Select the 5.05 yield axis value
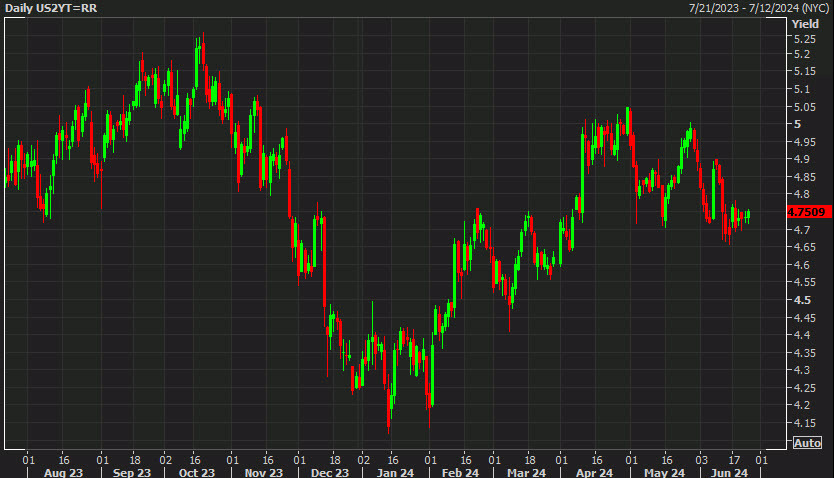Viewport: 834px width, 478px height. pyautogui.click(x=805, y=107)
